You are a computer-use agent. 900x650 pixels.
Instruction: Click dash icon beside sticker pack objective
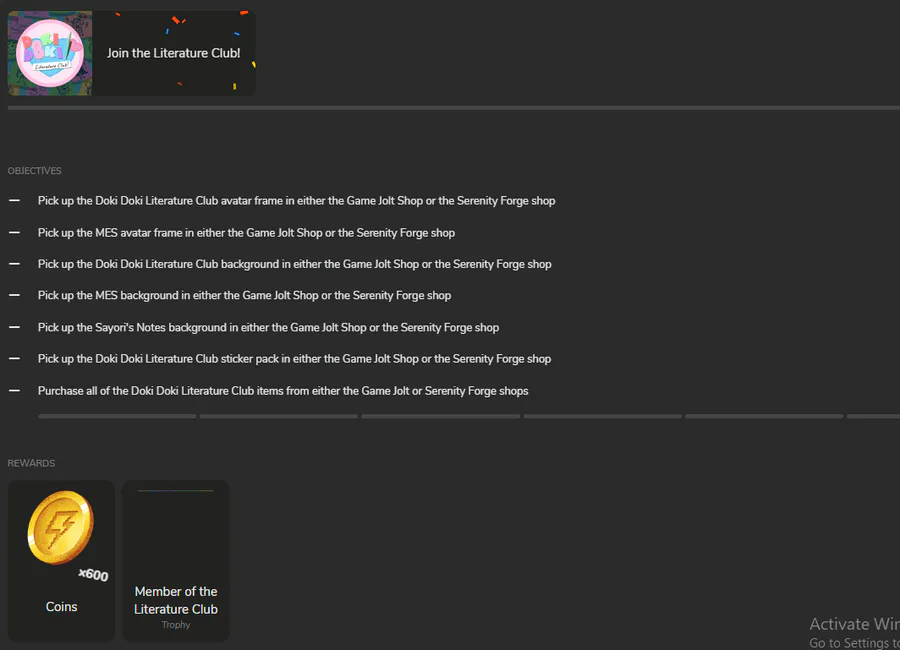tap(14, 358)
